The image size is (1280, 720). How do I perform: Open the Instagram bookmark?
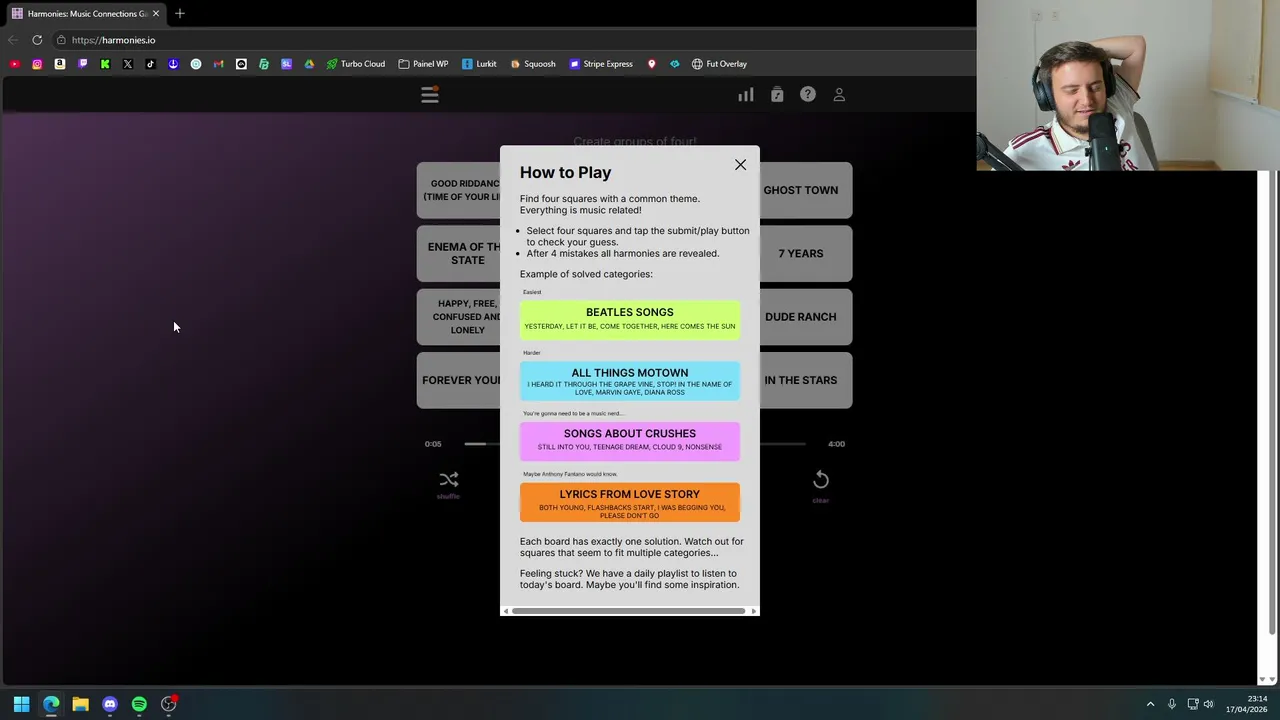click(37, 64)
